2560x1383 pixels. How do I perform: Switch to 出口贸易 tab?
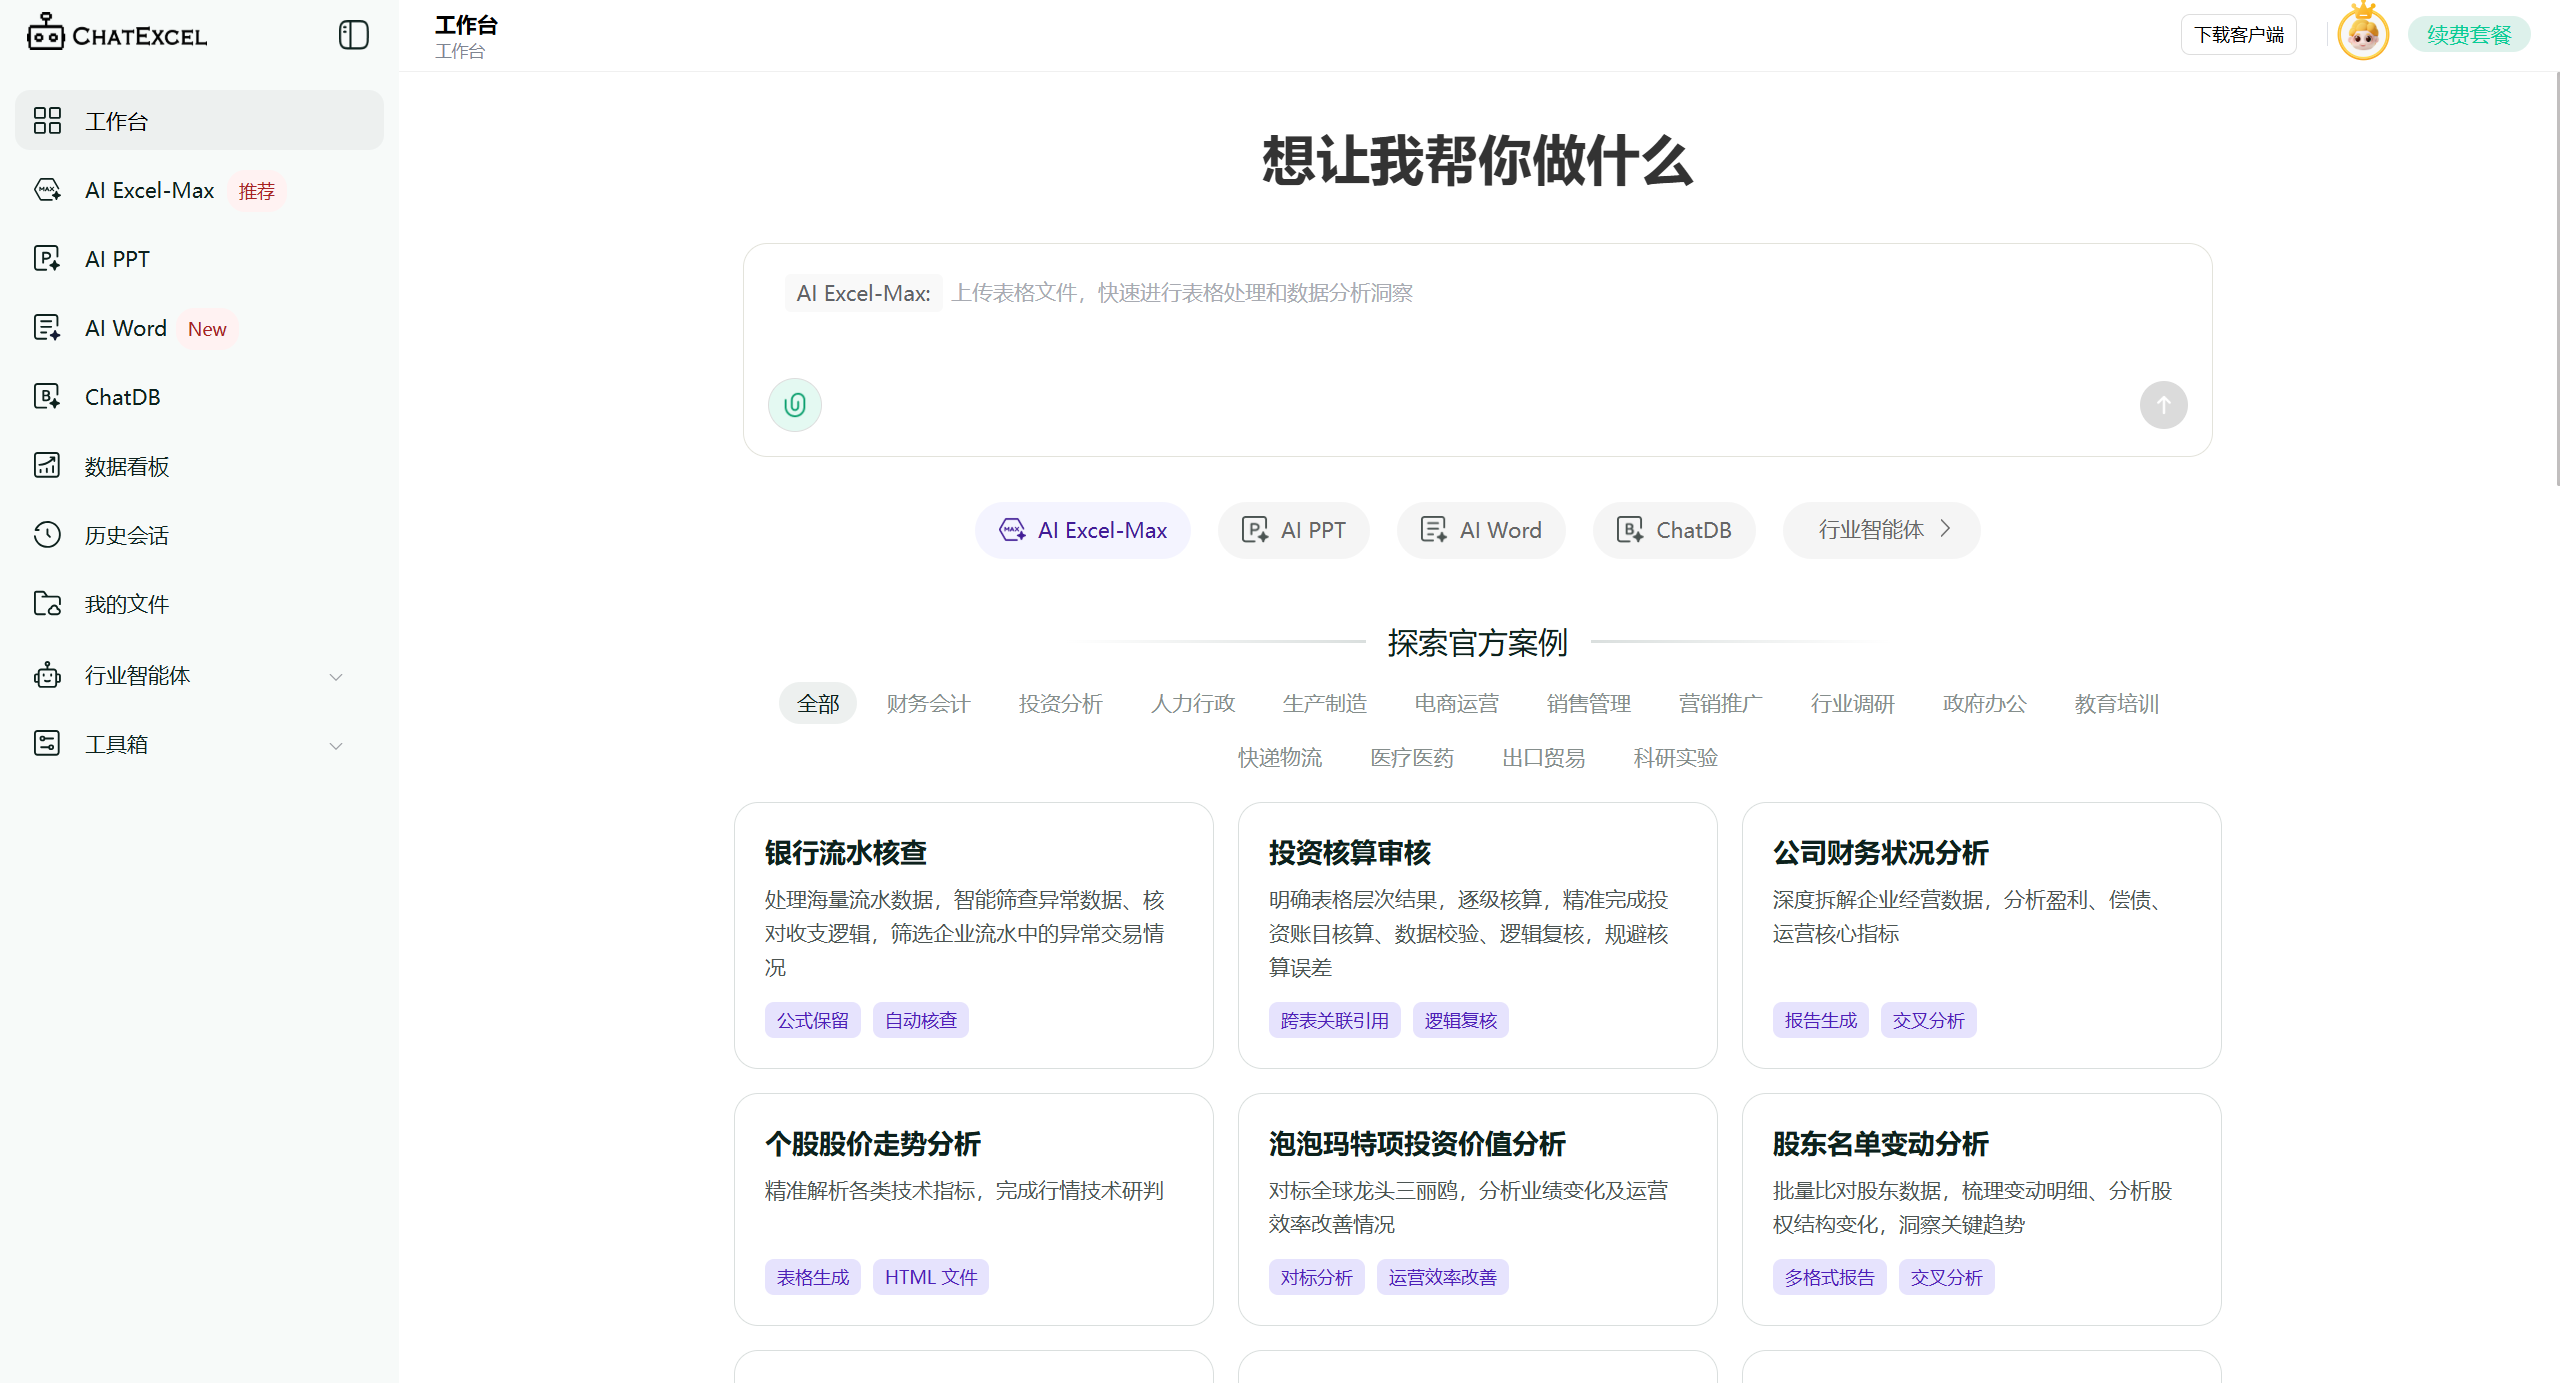point(1544,758)
